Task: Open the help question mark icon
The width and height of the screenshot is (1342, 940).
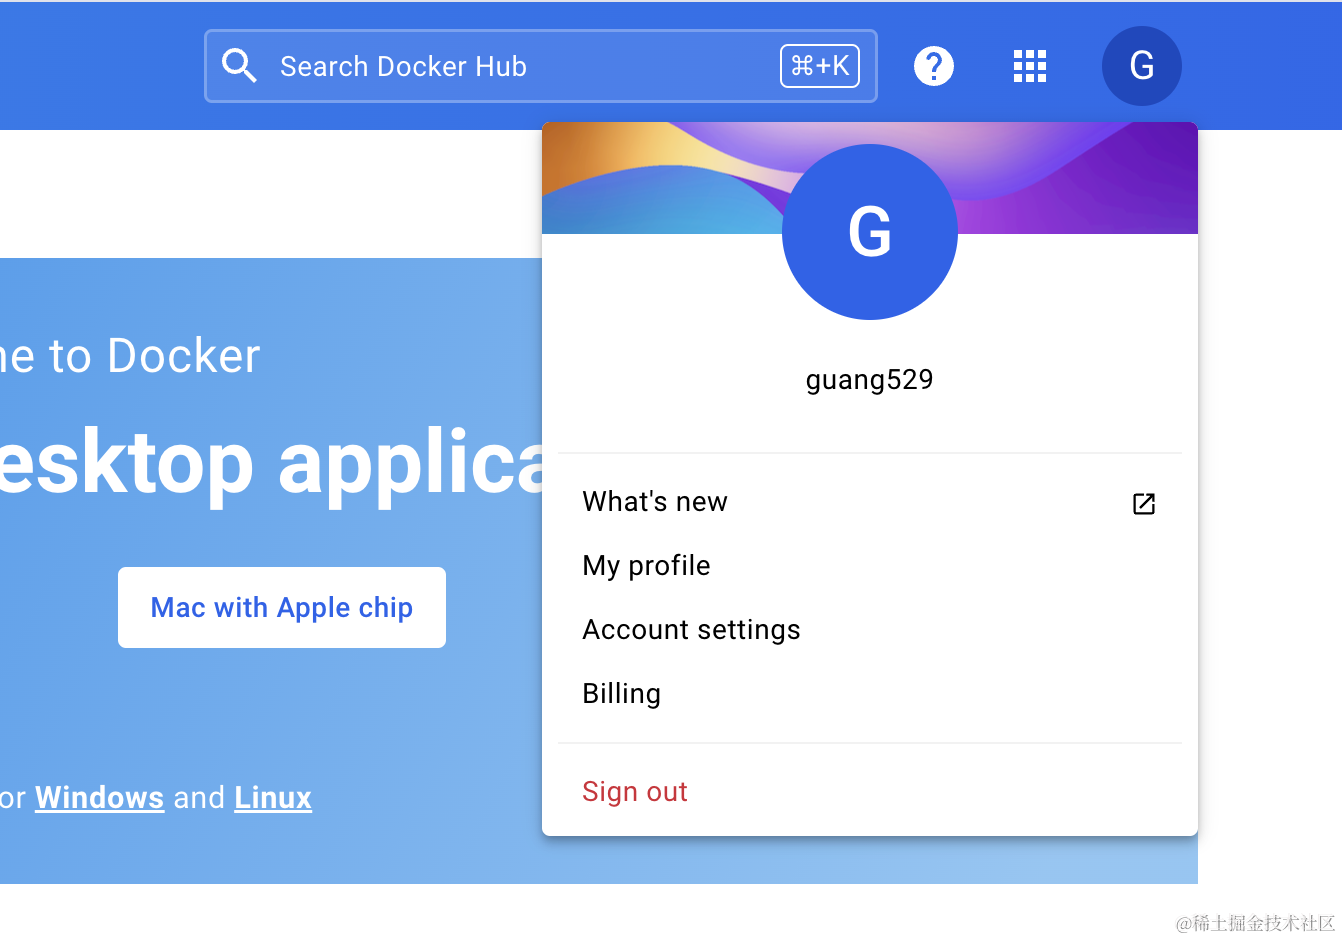Action: point(934,66)
